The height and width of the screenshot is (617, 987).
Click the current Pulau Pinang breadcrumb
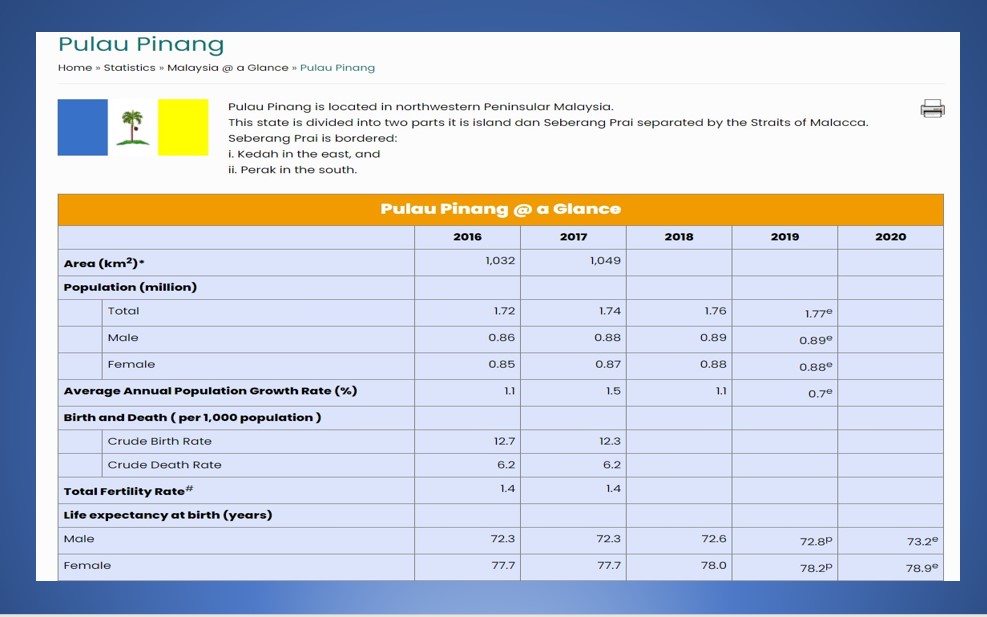(337, 68)
